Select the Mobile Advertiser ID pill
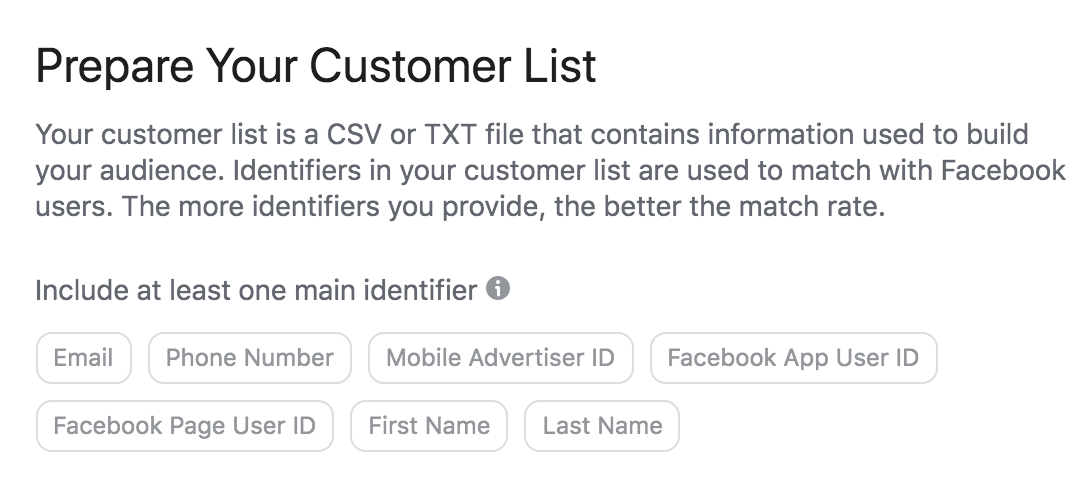1092x478 pixels. (500, 358)
